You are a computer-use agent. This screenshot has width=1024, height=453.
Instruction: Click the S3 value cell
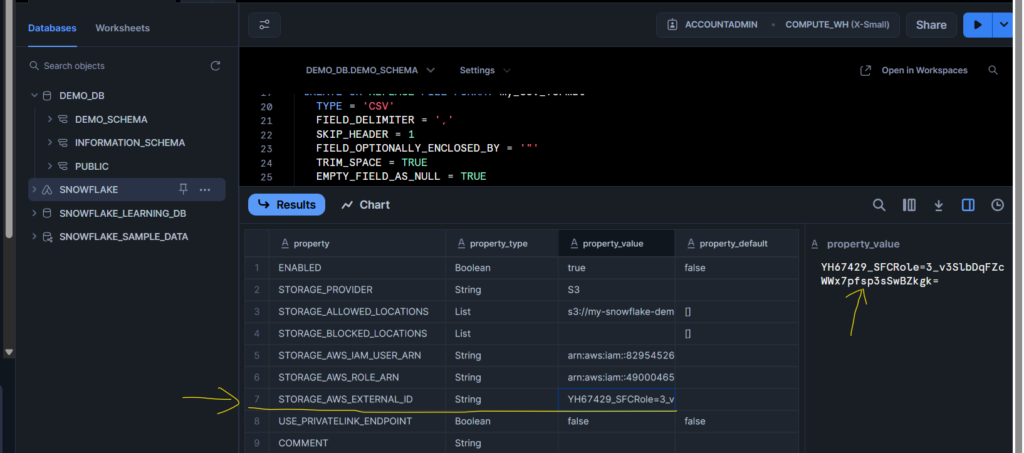pos(616,290)
